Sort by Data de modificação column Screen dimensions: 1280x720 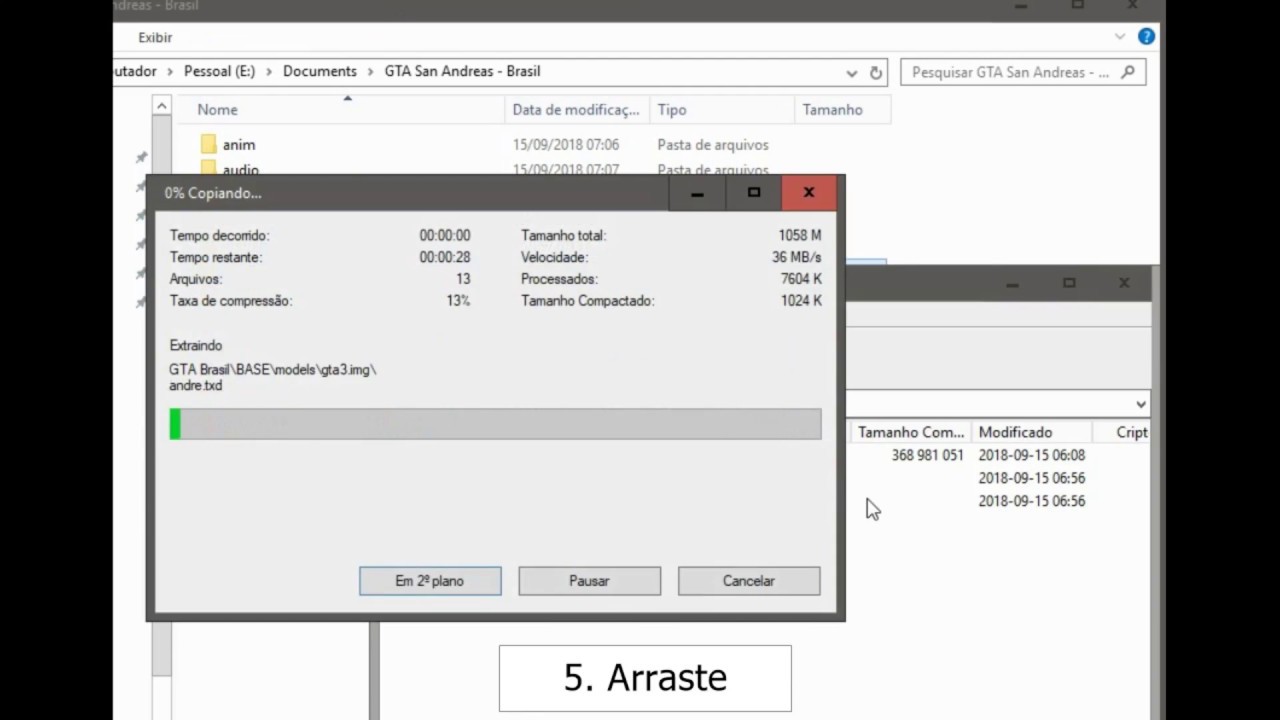[576, 110]
